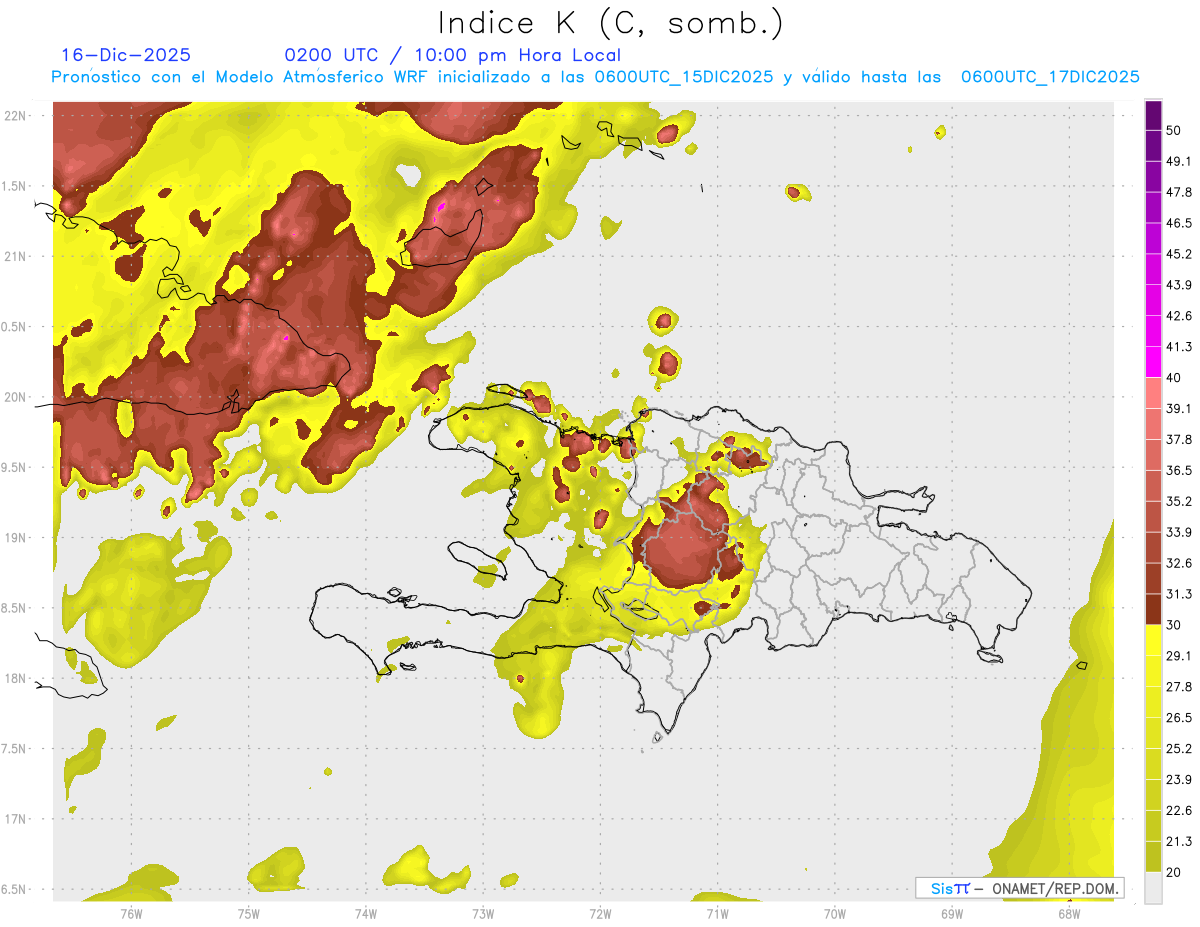Click the dark purple top swatch of the color scale
1200x927 pixels.
click(x=1154, y=115)
